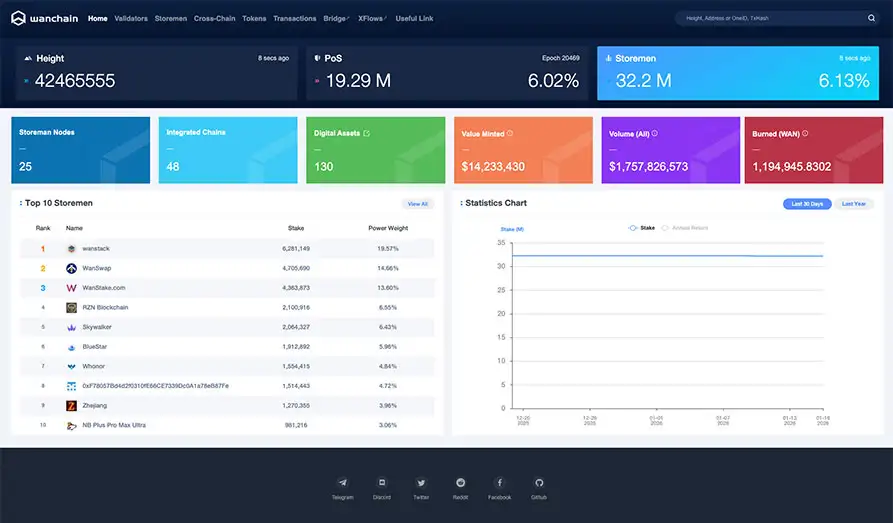
Task: Click the Skywalker crown icon
Action: (x=71, y=328)
